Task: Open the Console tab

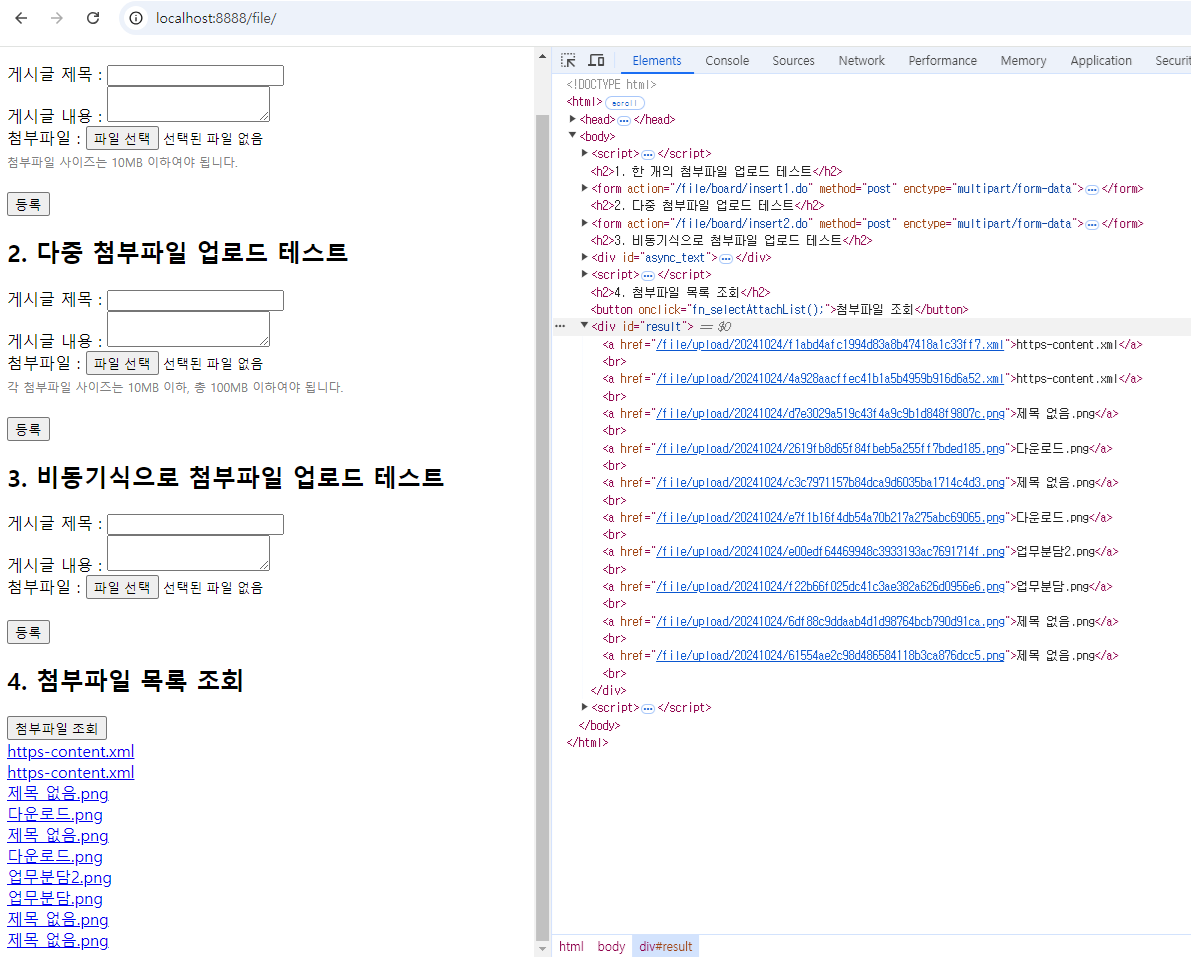Action: point(727,61)
